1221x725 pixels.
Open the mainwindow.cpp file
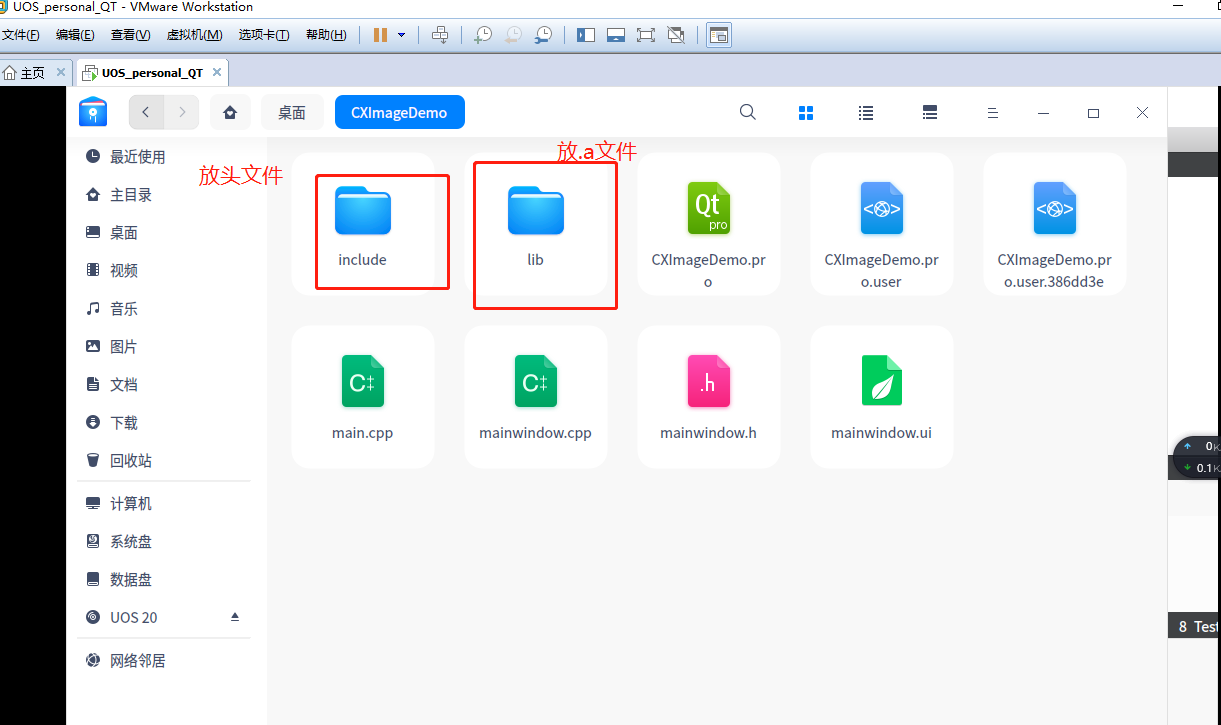535,396
